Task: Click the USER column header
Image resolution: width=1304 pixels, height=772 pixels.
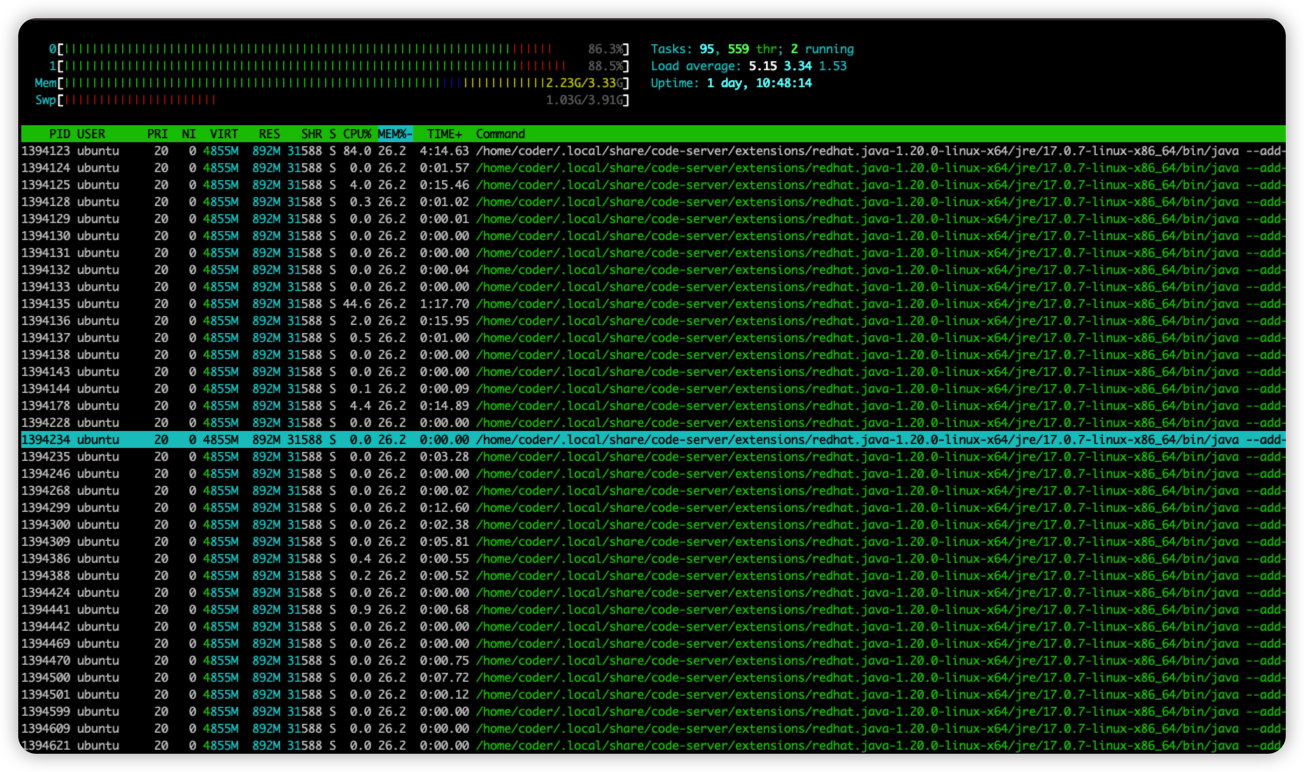Action: coord(91,134)
